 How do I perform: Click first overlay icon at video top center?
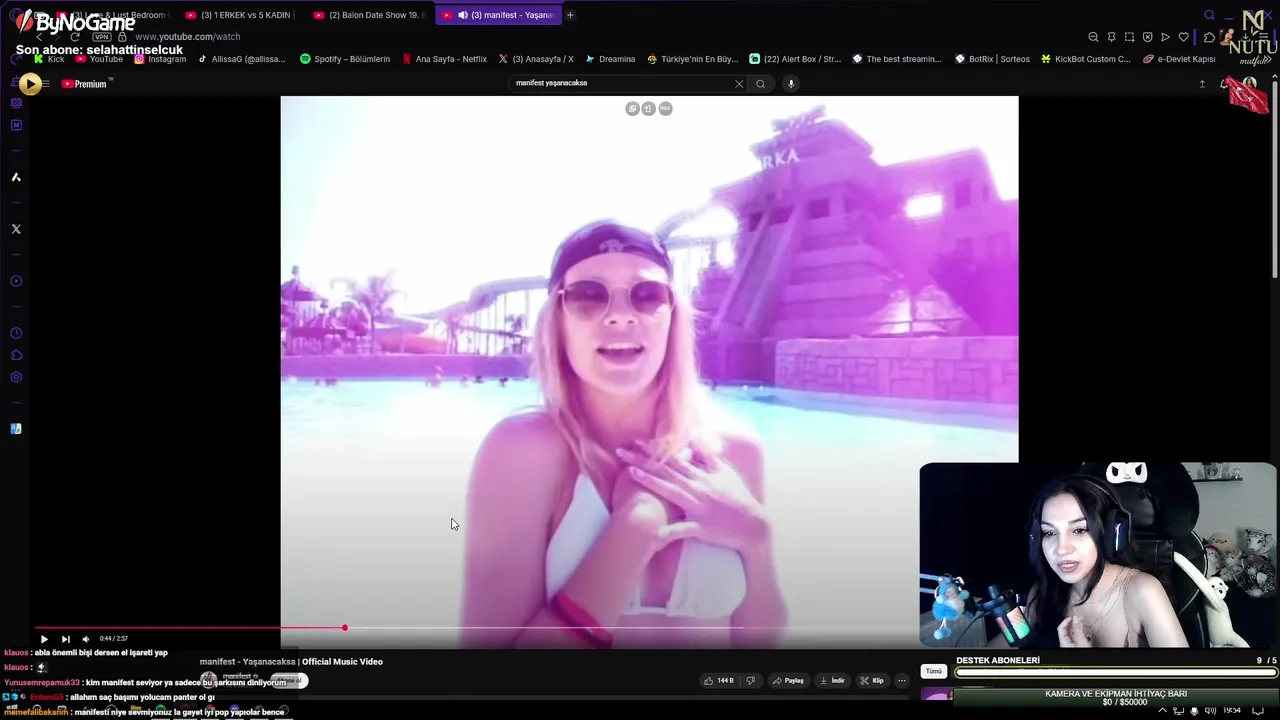632,109
